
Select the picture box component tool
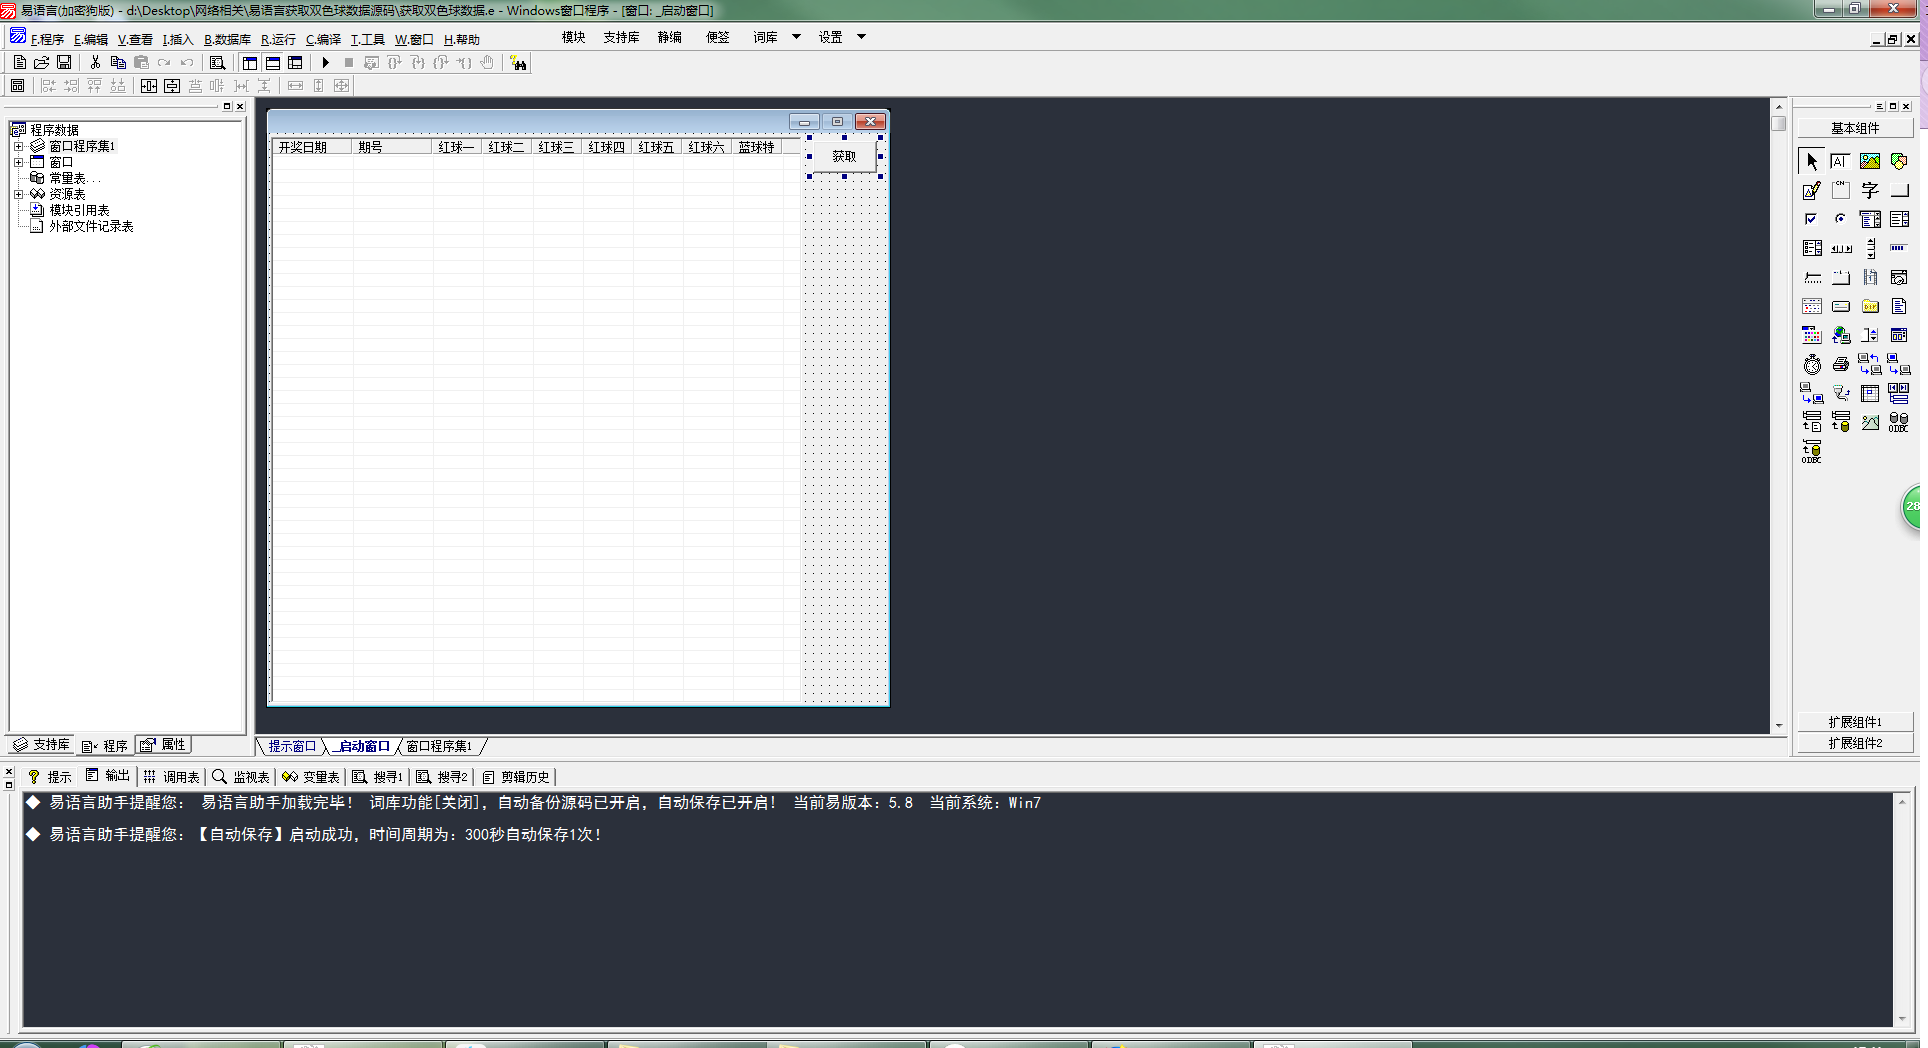coord(1869,161)
